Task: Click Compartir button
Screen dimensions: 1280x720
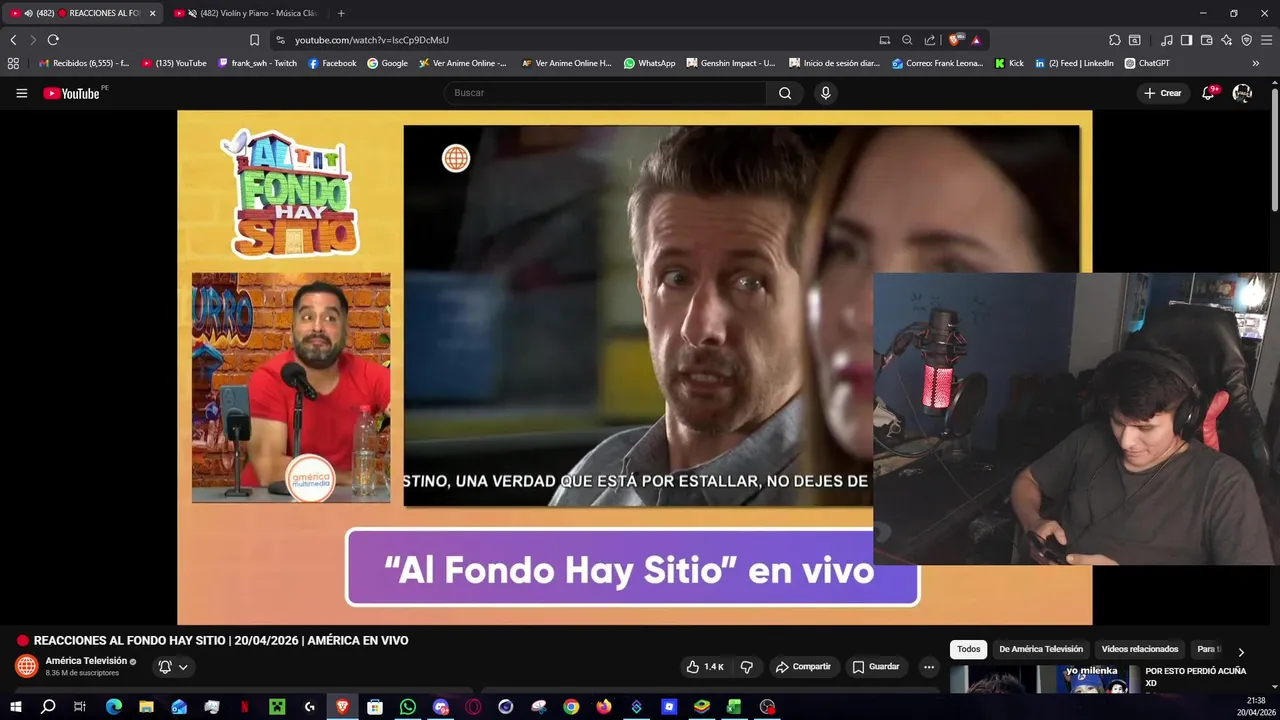Action: click(x=803, y=667)
